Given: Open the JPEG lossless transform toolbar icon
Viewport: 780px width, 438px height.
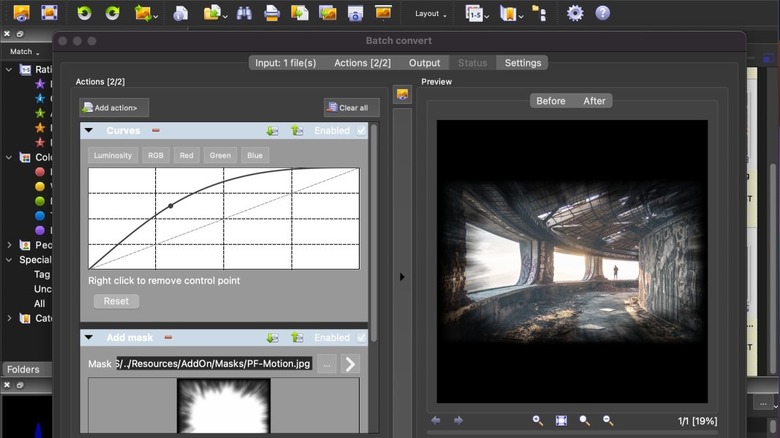Looking at the screenshot, I should [146, 13].
